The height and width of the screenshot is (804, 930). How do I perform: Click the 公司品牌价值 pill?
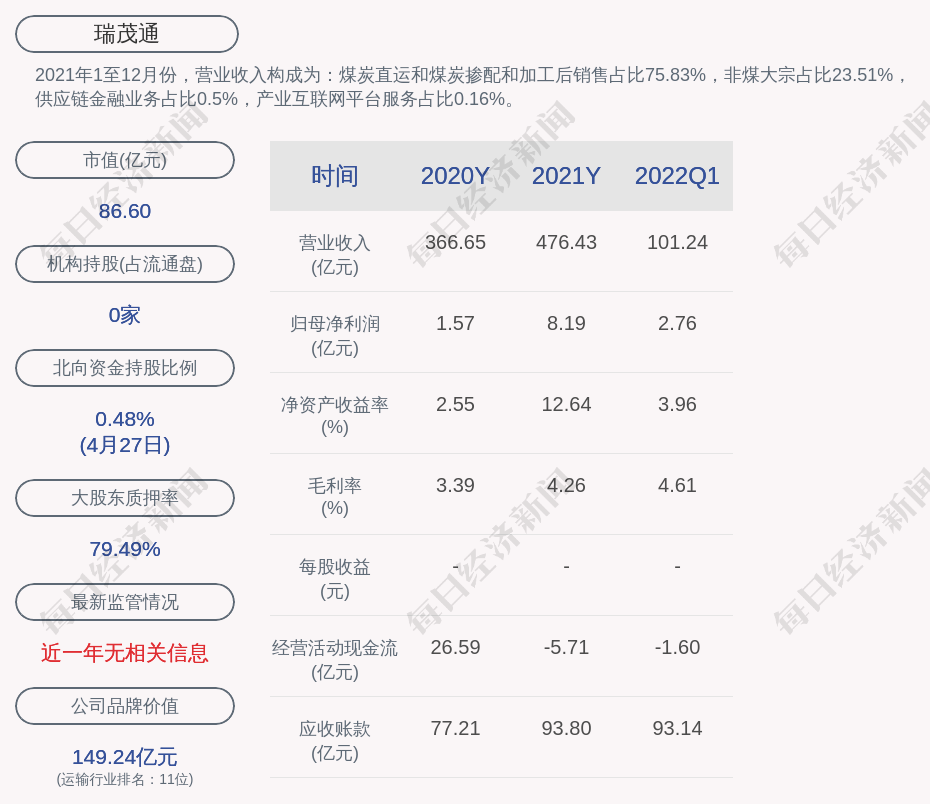click(x=125, y=706)
